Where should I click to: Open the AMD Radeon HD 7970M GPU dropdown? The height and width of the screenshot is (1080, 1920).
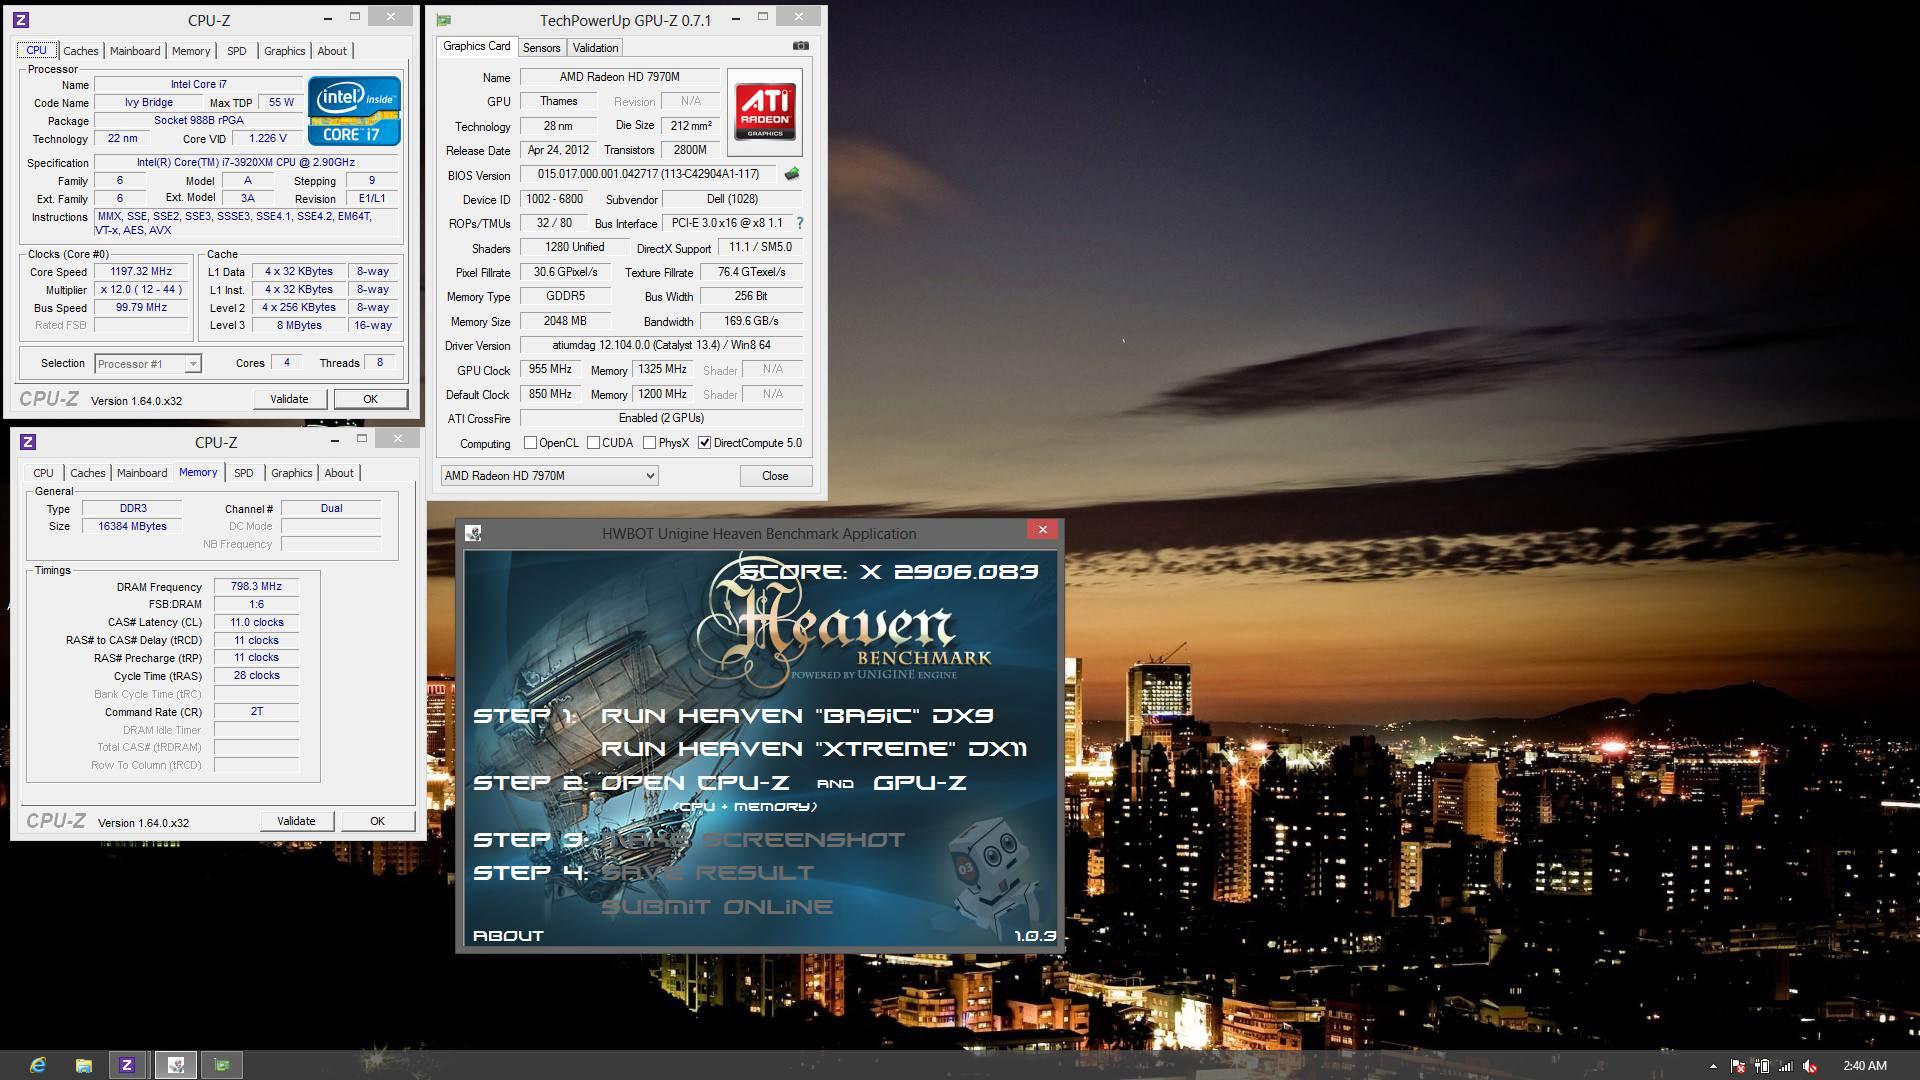tap(549, 476)
